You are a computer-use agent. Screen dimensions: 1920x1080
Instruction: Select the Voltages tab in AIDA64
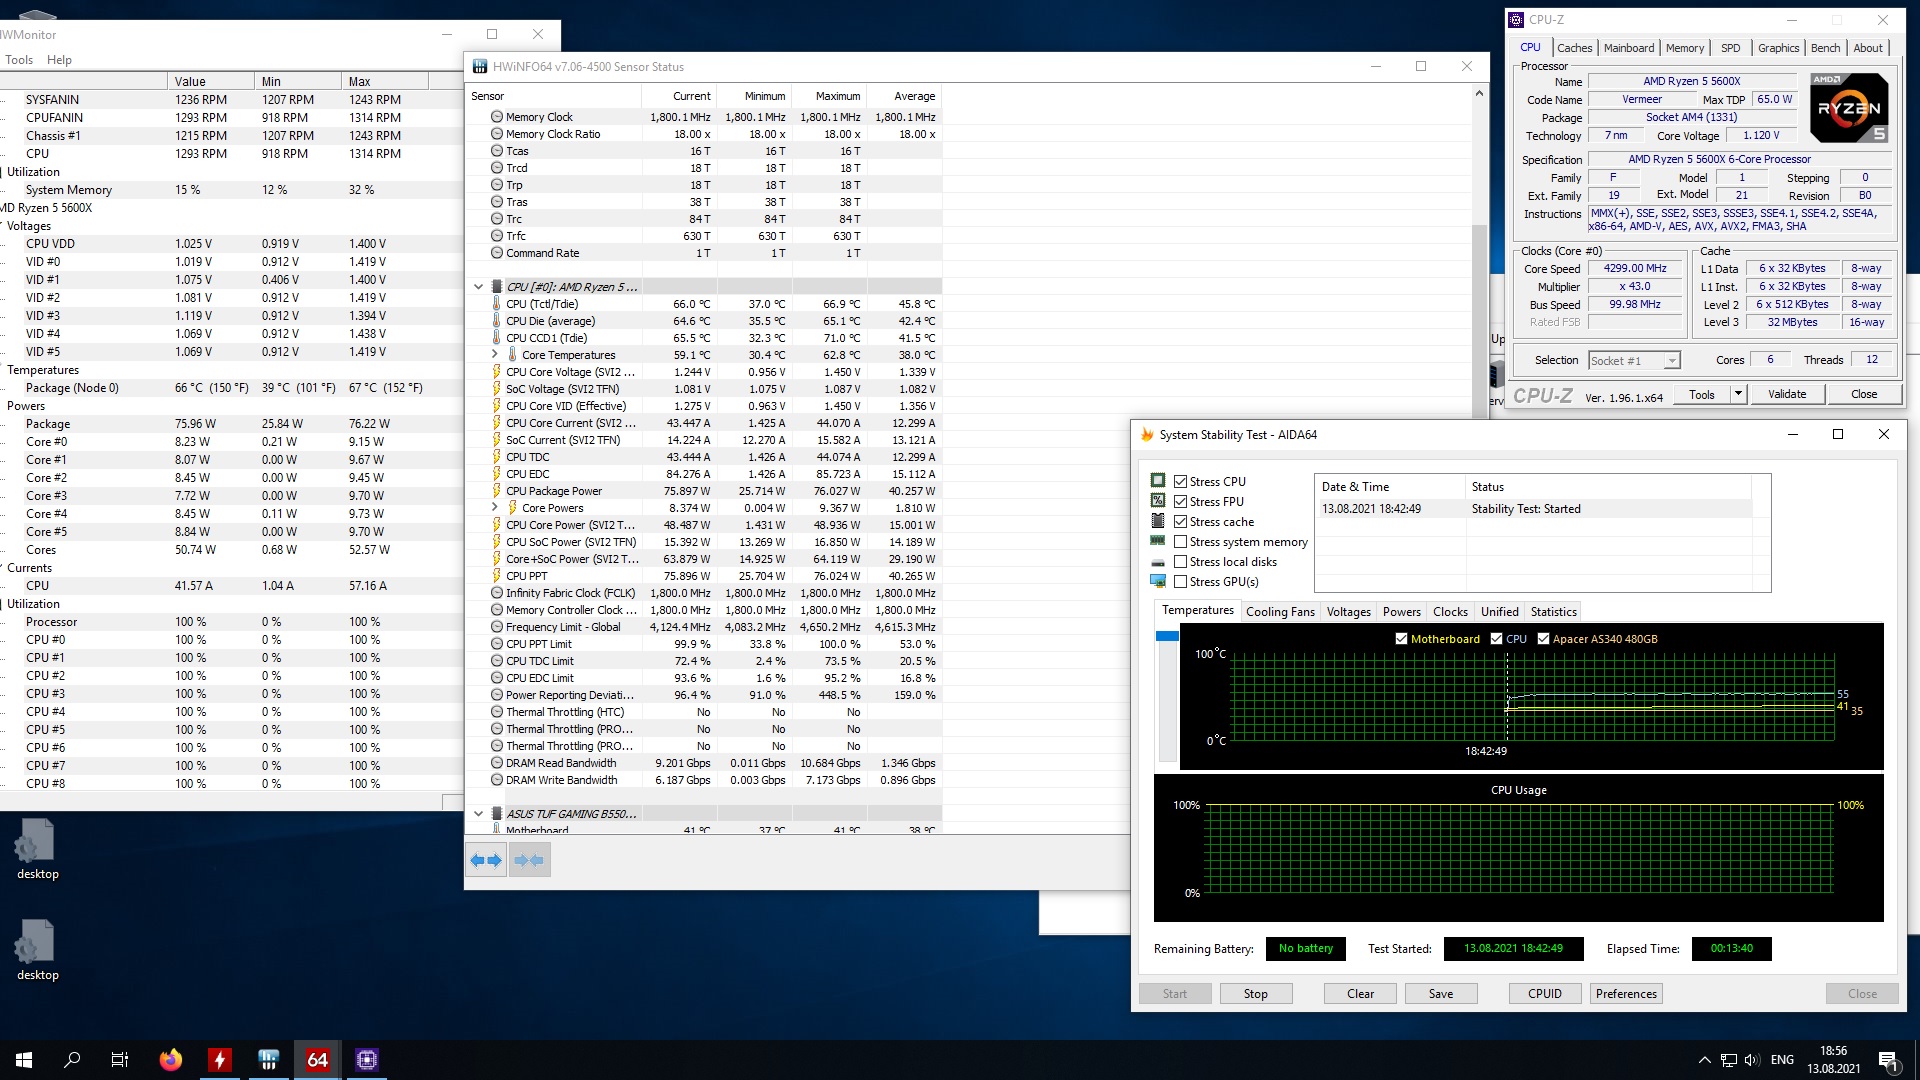(1348, 612)
